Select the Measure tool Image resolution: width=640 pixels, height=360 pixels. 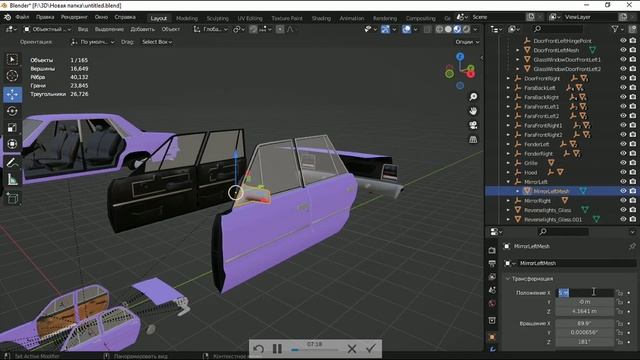pos(12,180)
